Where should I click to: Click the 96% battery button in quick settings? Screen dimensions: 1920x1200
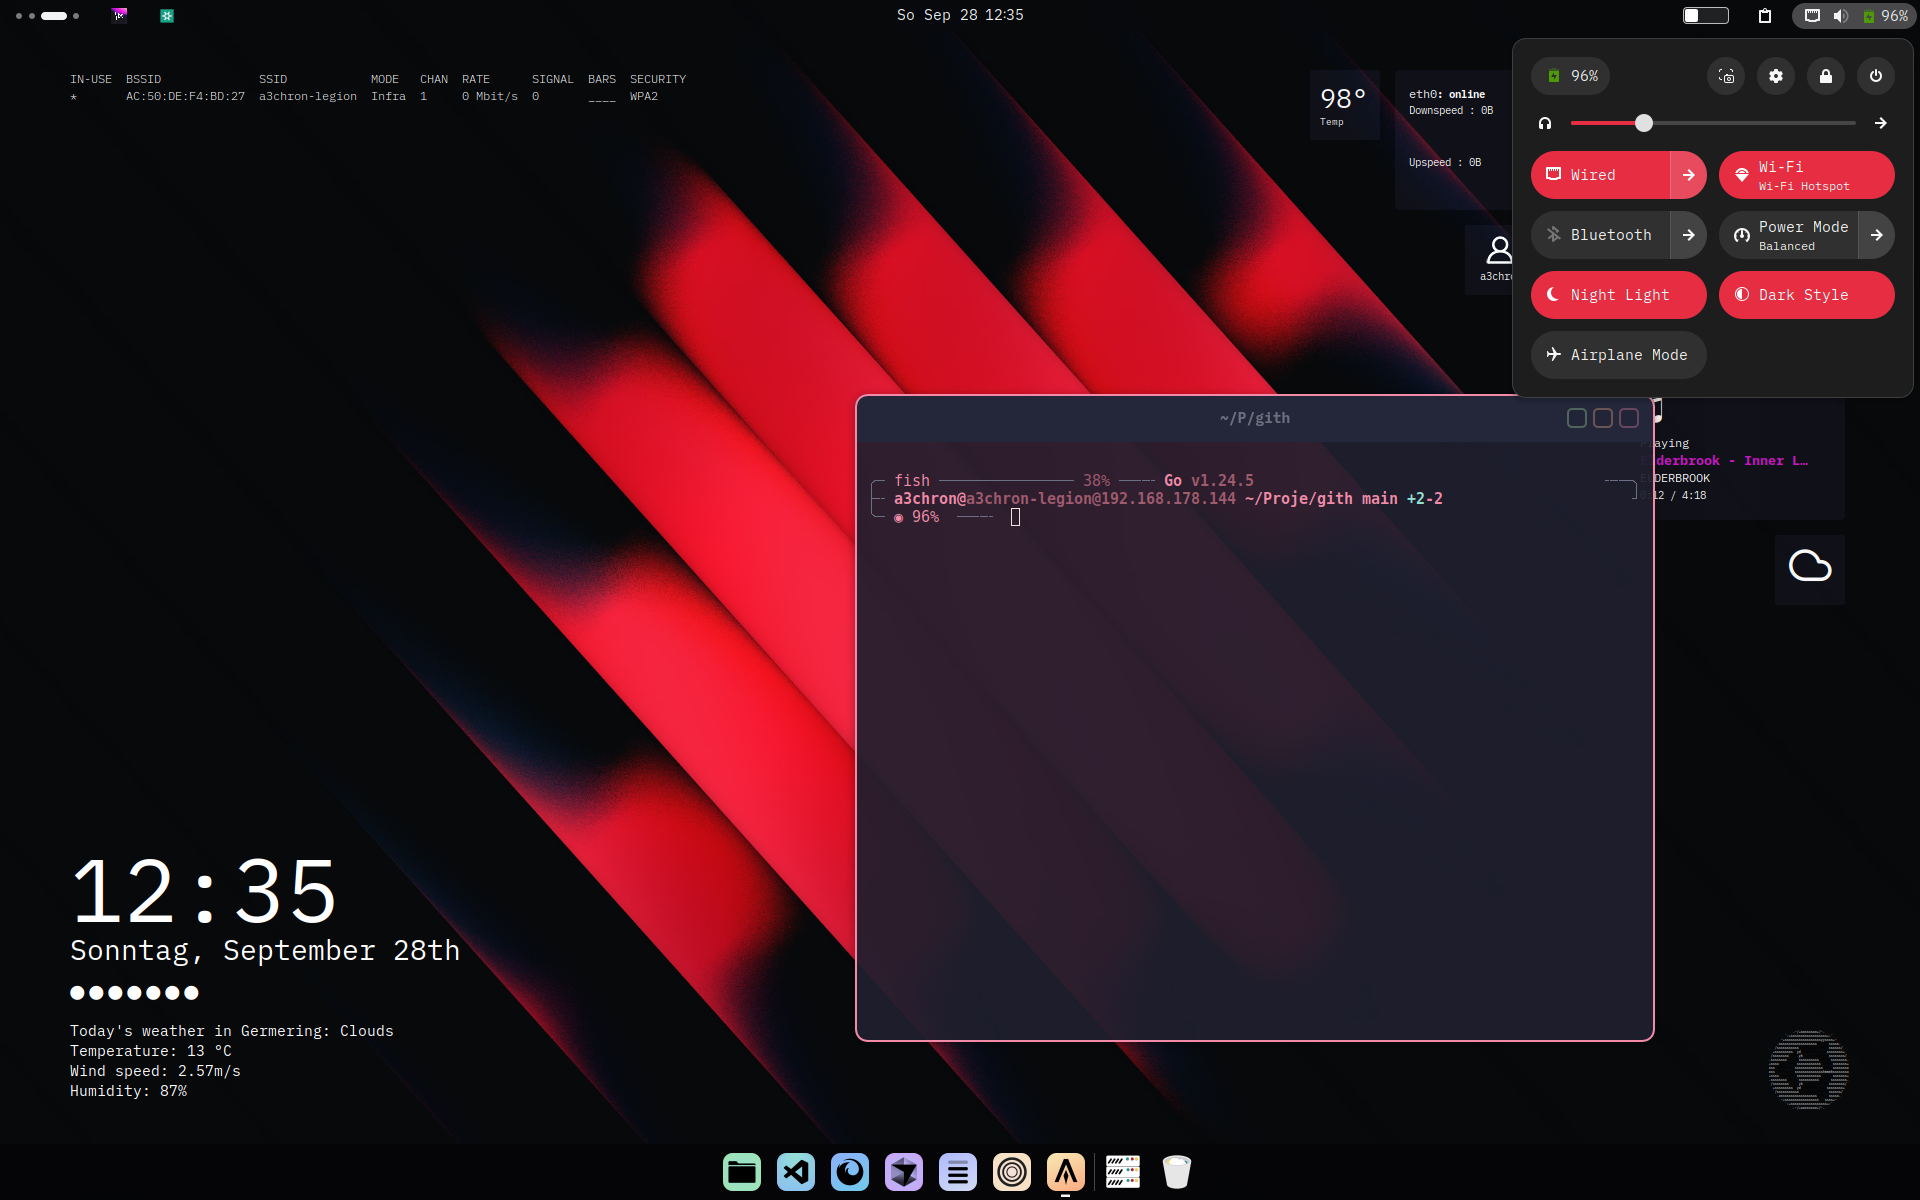(1571, 76)
